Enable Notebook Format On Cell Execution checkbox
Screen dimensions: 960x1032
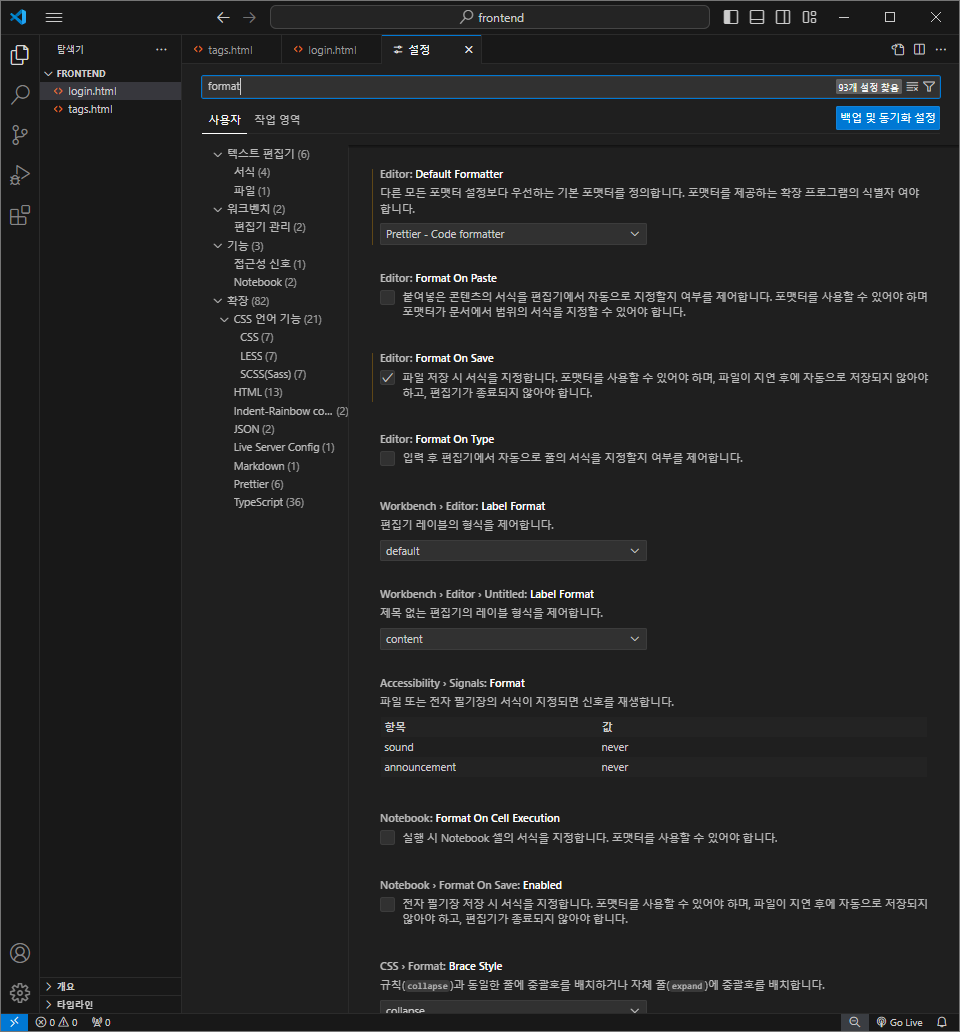[388, 837]
